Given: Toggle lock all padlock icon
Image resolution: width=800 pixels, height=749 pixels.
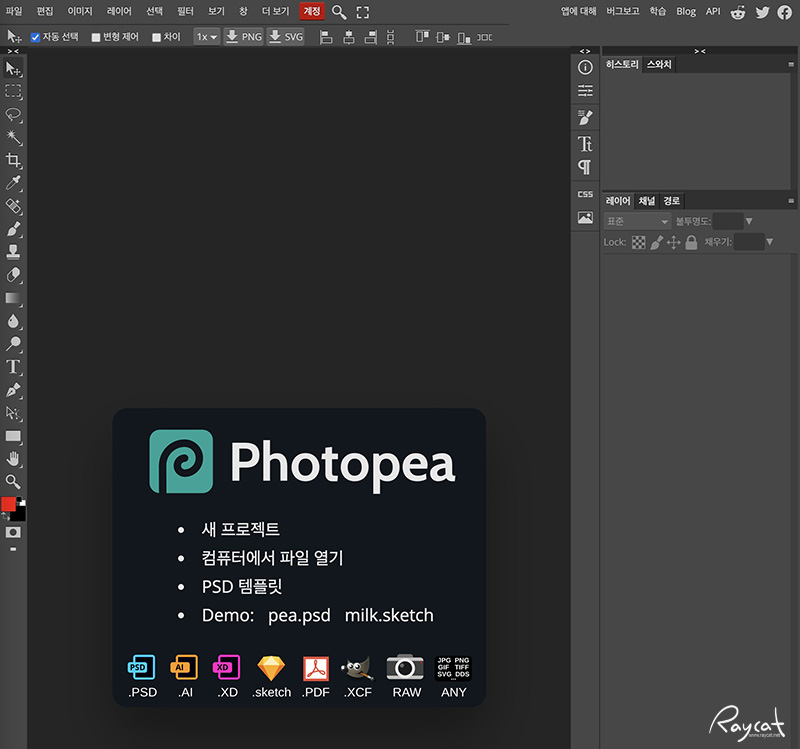Looking at the screenshot, I should coord(691,242).
